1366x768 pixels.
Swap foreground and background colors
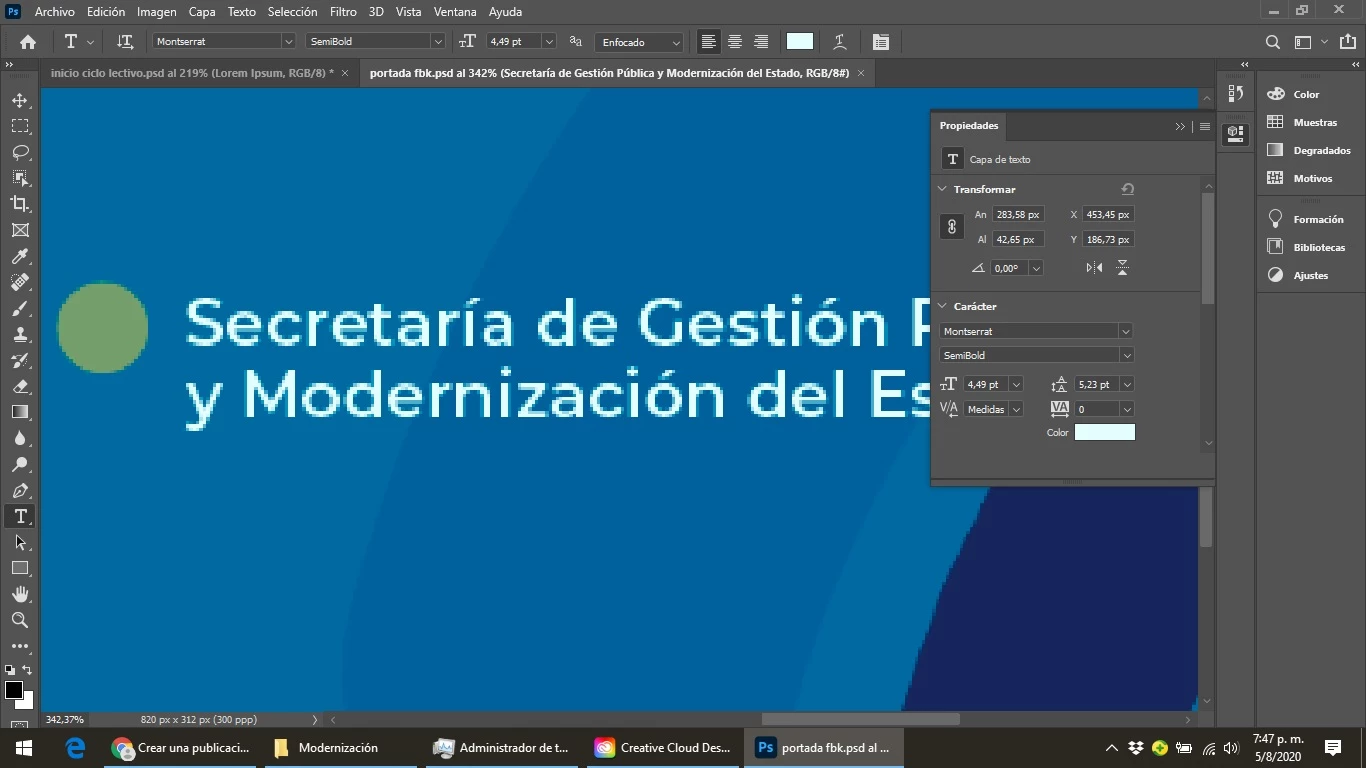[x=27, y=670]
